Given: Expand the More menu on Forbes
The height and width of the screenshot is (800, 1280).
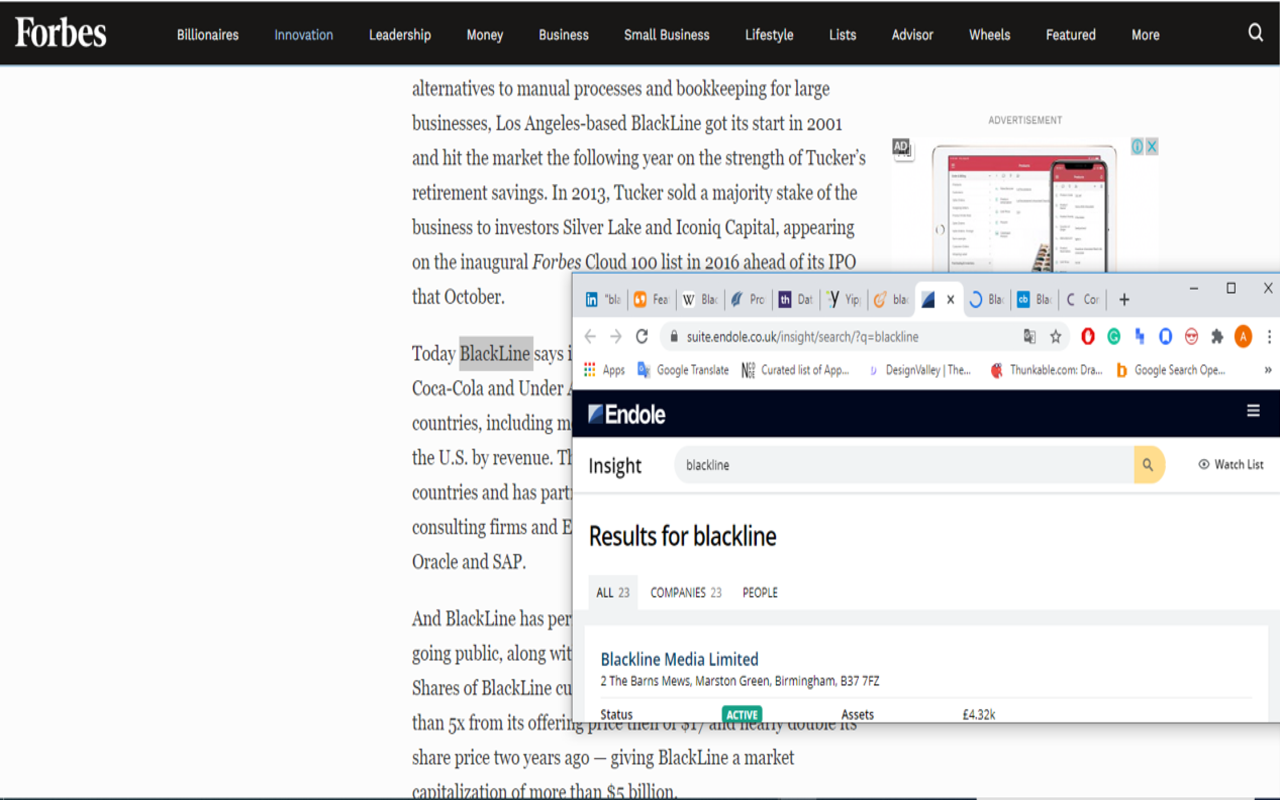Looking at the screenshot, I should click(1146, 34).
